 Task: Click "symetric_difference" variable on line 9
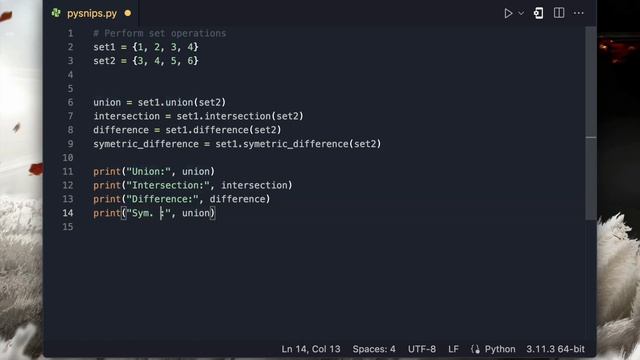[x=146, y=144]
